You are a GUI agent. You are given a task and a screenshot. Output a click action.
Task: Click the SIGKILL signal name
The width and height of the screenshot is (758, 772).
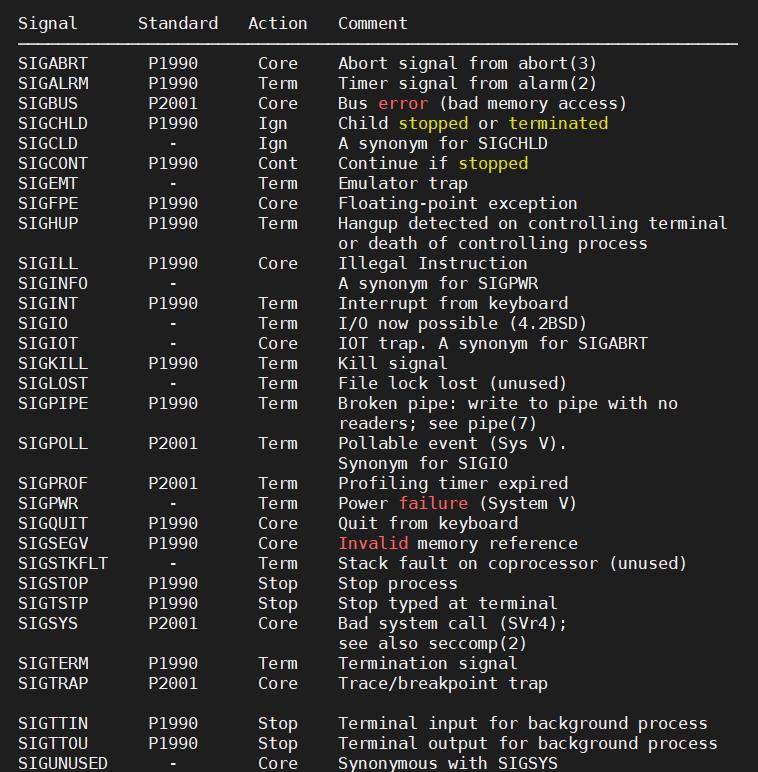(53, 363)
